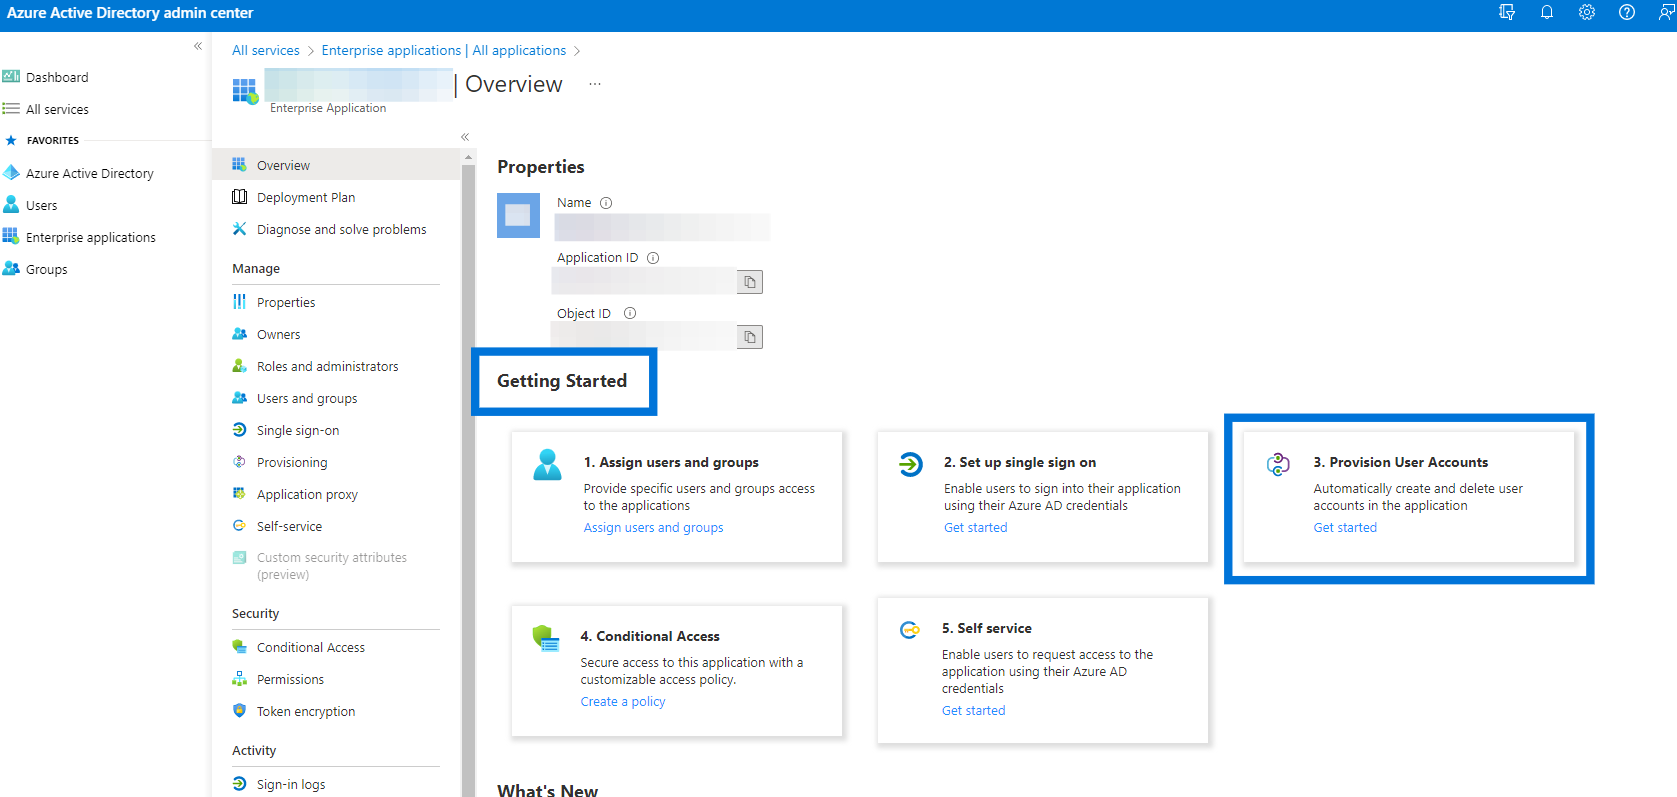The width and height of the screenshot is (1677, 797).
Task: Collapse the application resource menu chevron
Action: pos(465,137)
